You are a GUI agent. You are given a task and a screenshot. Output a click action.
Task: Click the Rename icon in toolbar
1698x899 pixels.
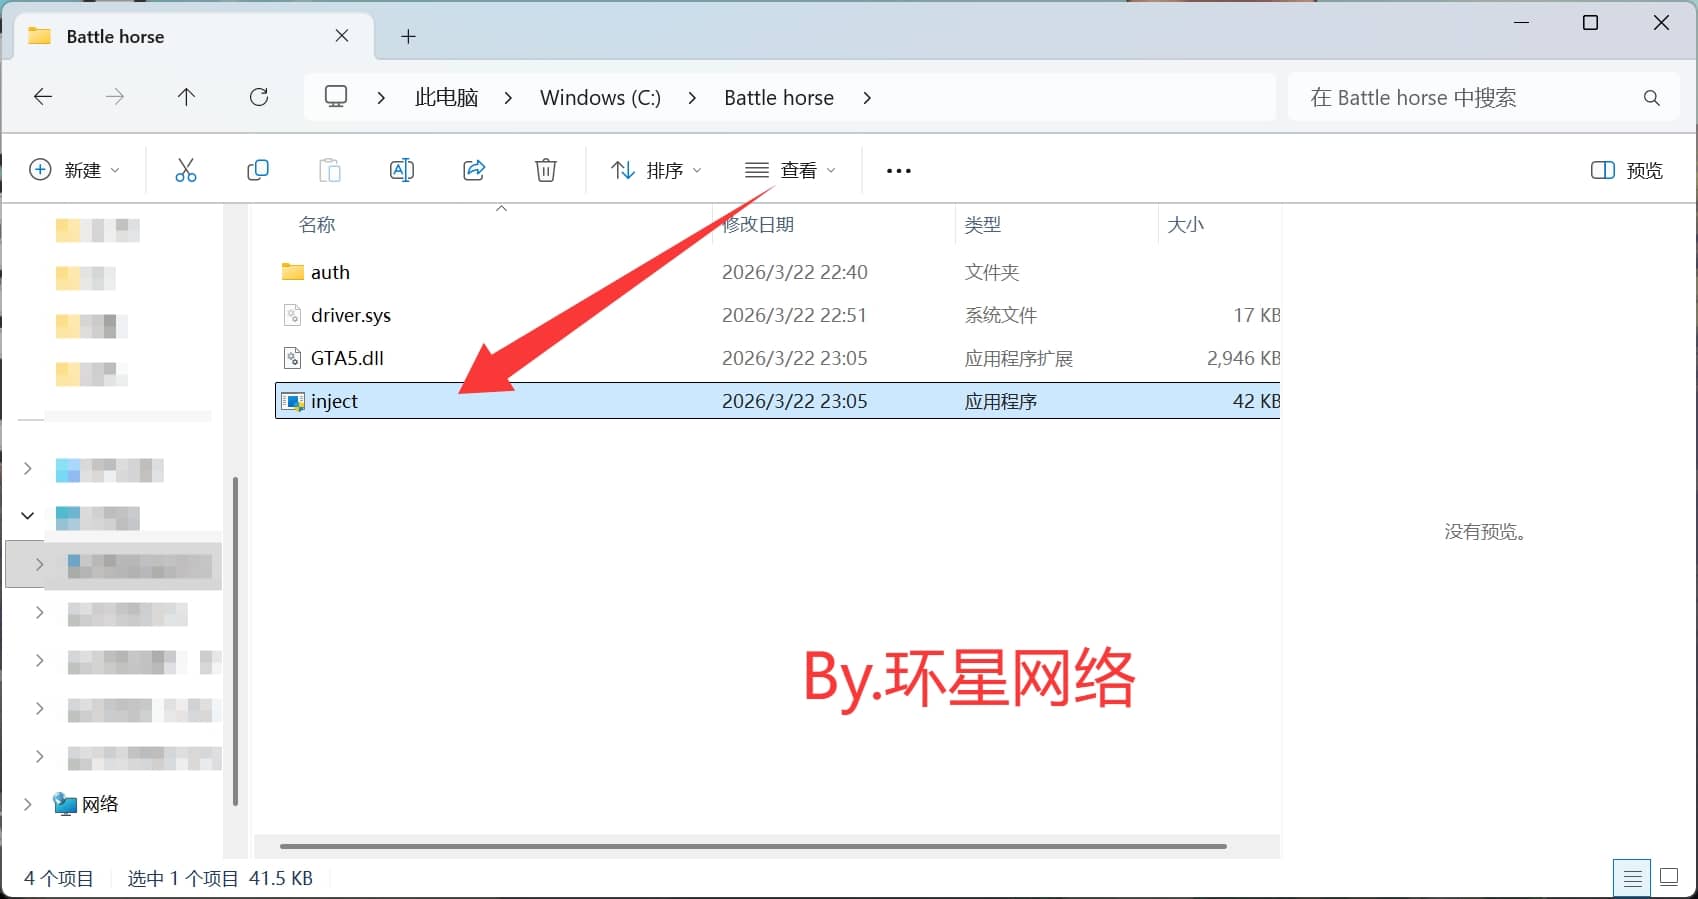pos(401,170)
